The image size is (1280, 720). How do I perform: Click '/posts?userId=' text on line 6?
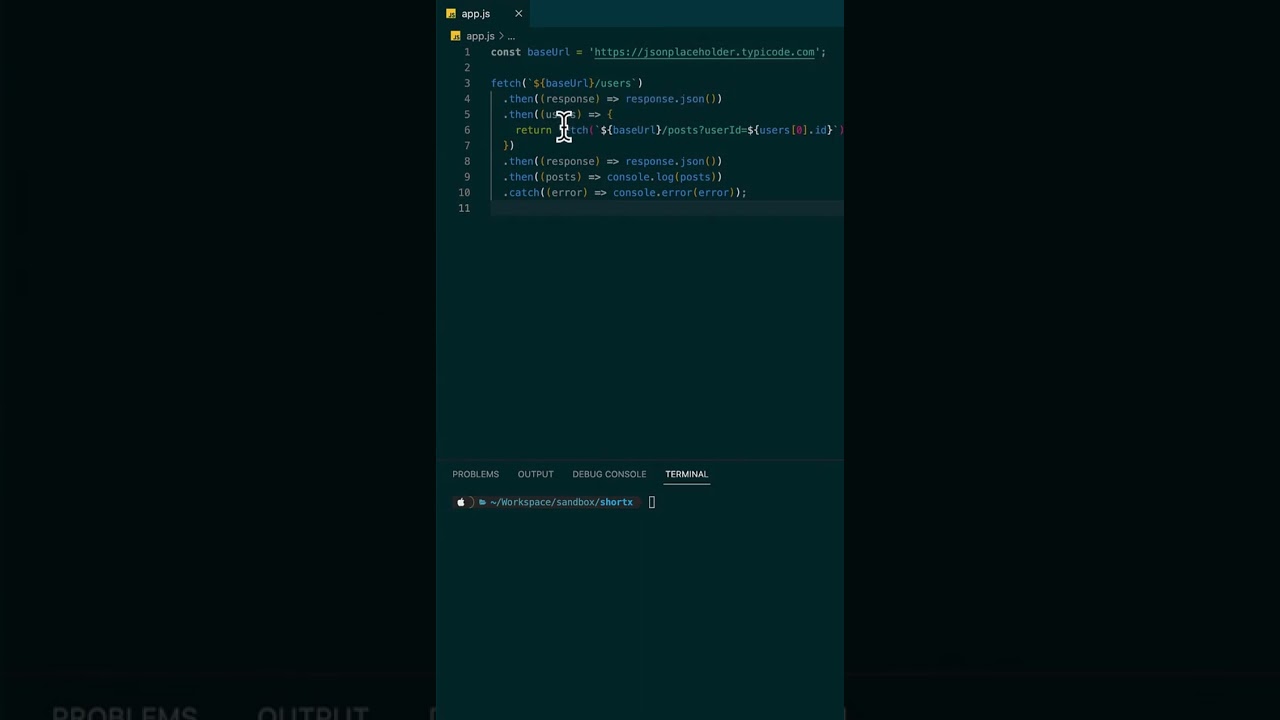pyautogui.click(x=704, y=130)
